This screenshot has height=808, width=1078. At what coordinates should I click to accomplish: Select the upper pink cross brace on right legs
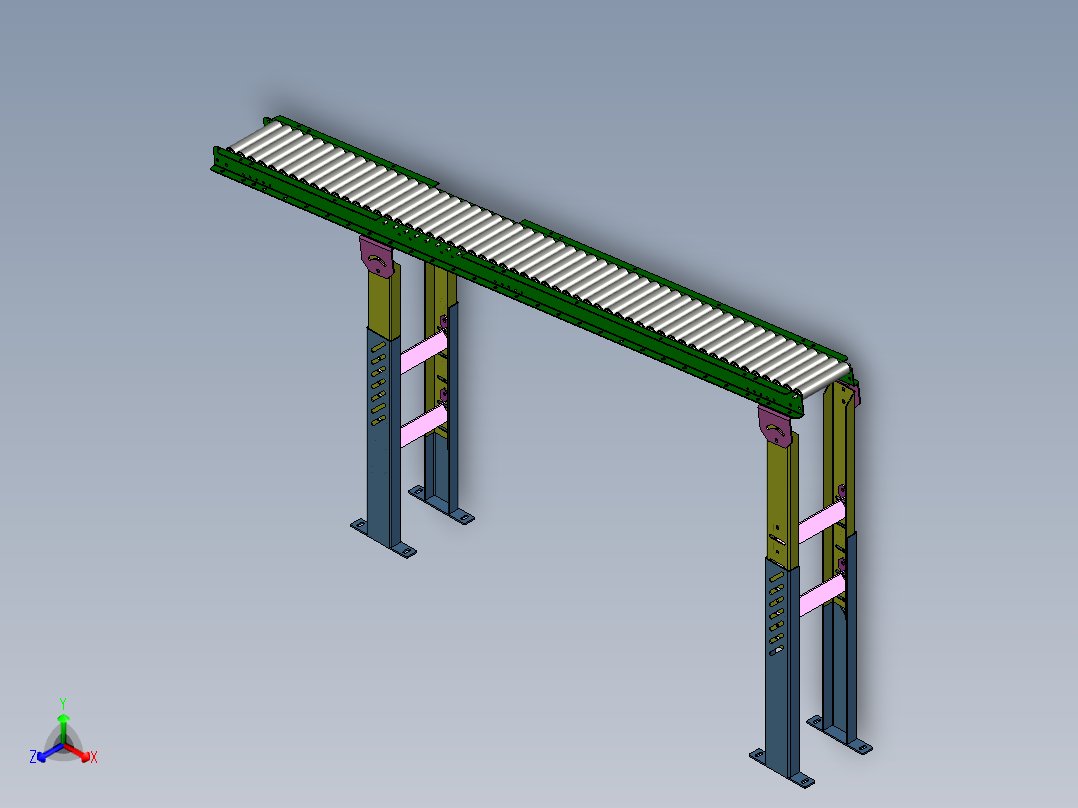822,522
